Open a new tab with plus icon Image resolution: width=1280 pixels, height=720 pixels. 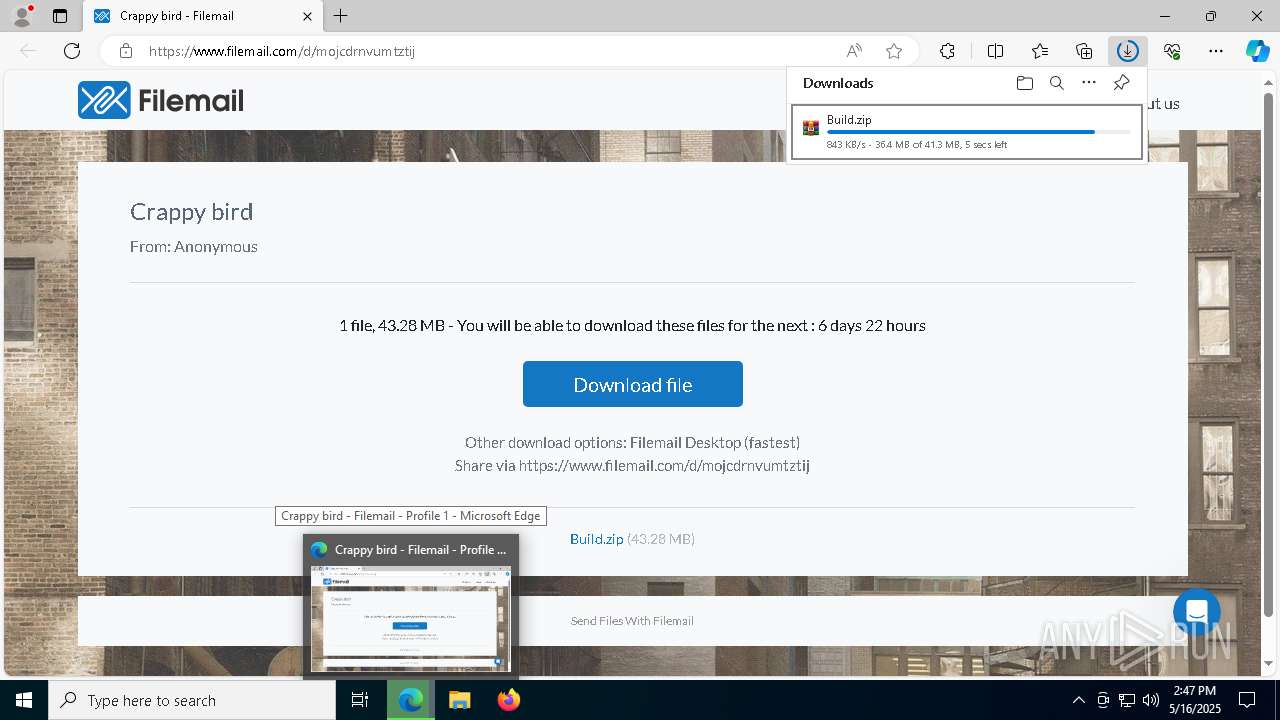(x=341, y=16)
